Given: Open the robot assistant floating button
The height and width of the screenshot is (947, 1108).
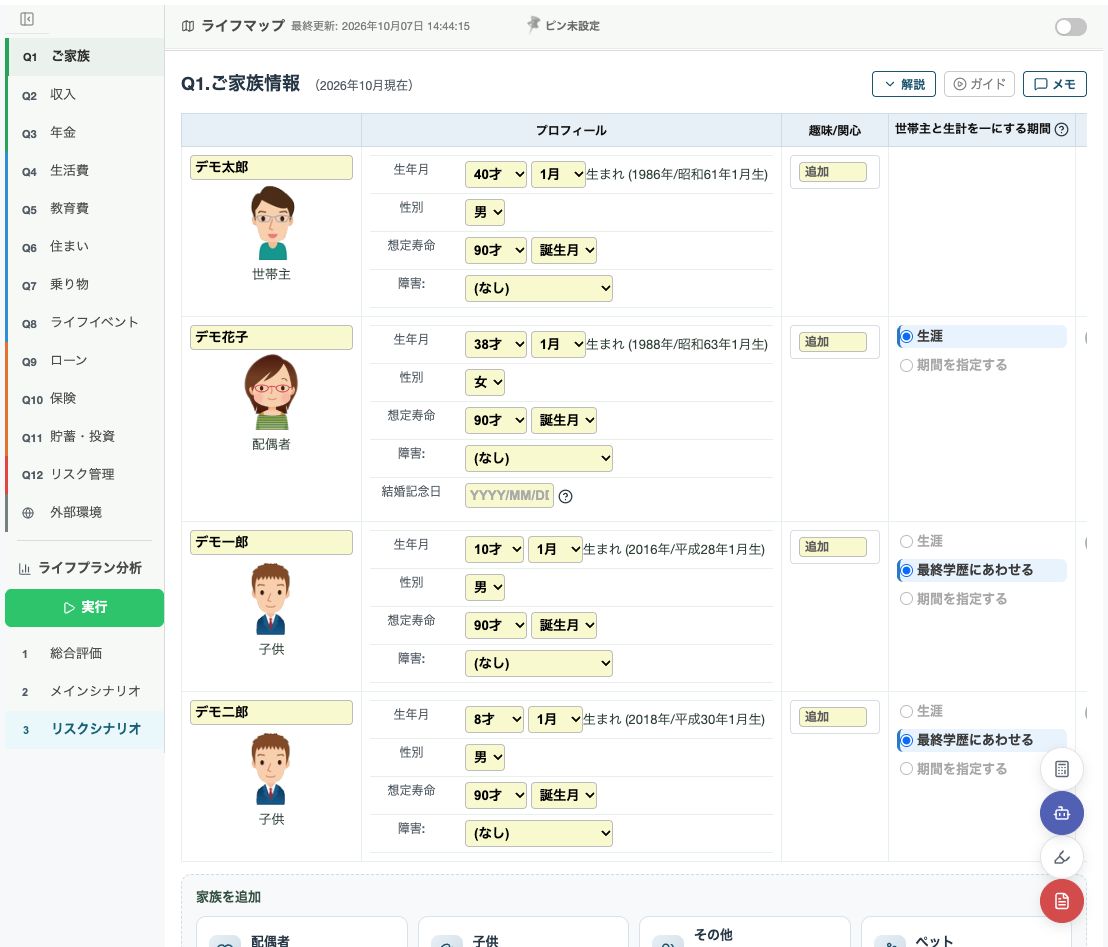Looking at the screenshot, I should coord(1061,813).
